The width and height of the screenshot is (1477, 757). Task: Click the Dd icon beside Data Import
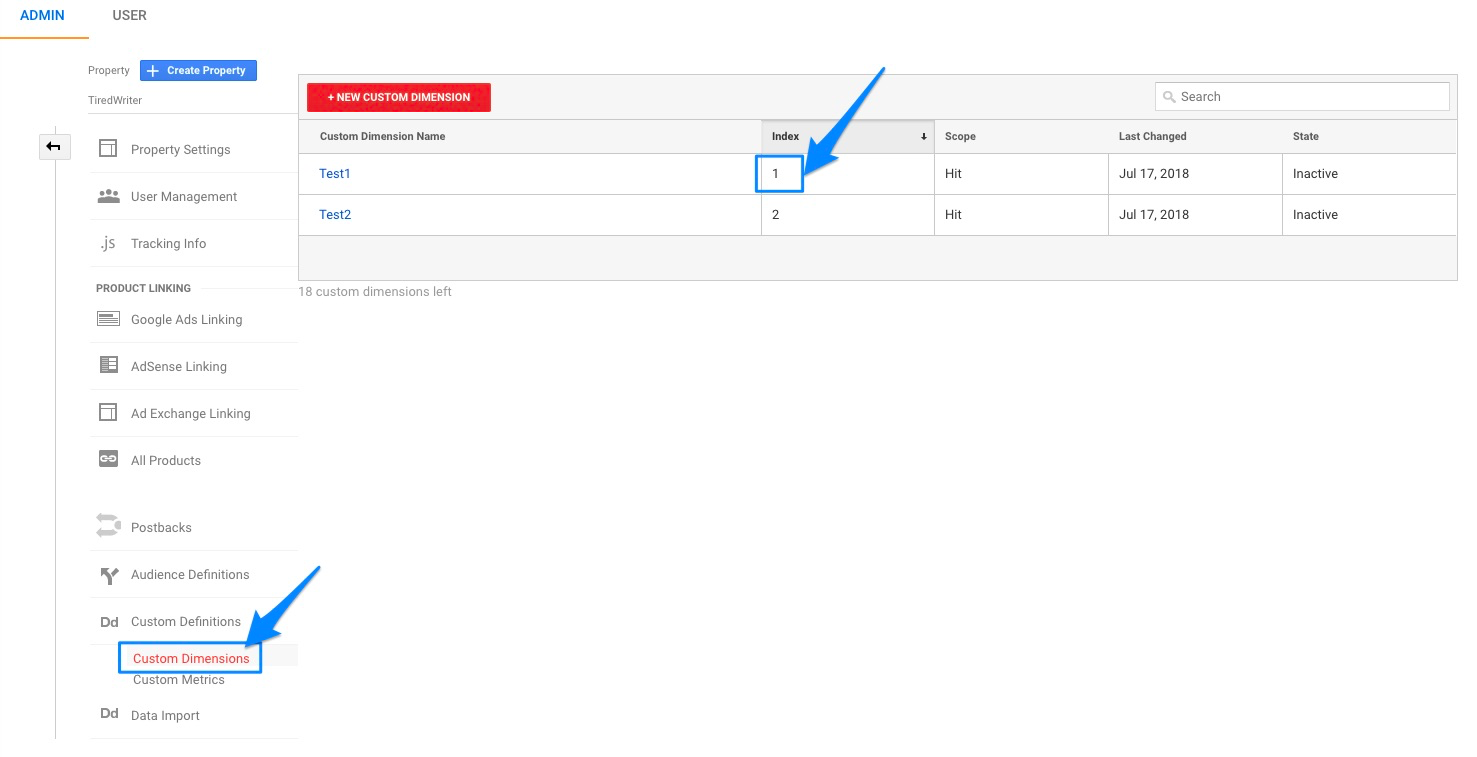pyautogui.click(x=109, y=714)
